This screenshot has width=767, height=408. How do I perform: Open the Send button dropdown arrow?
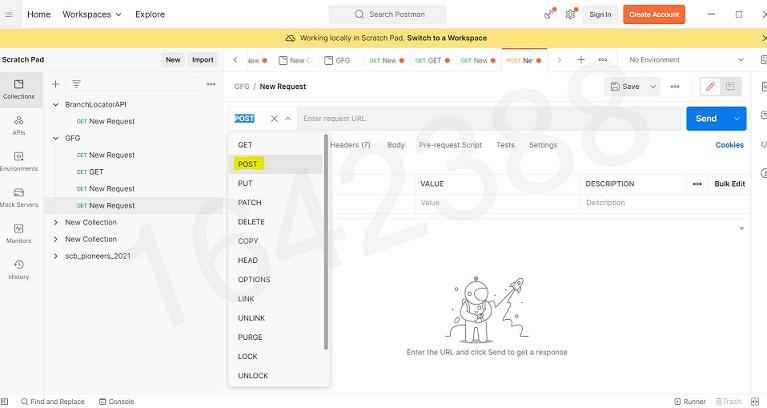tap(737, 118)
